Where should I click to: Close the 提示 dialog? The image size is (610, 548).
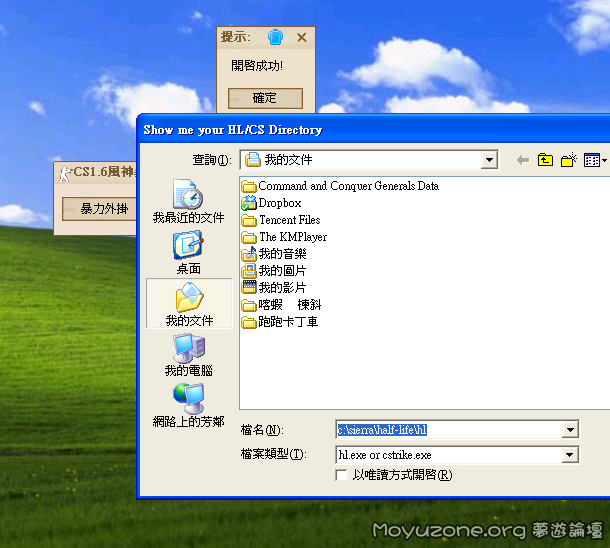tap(302, 38)
